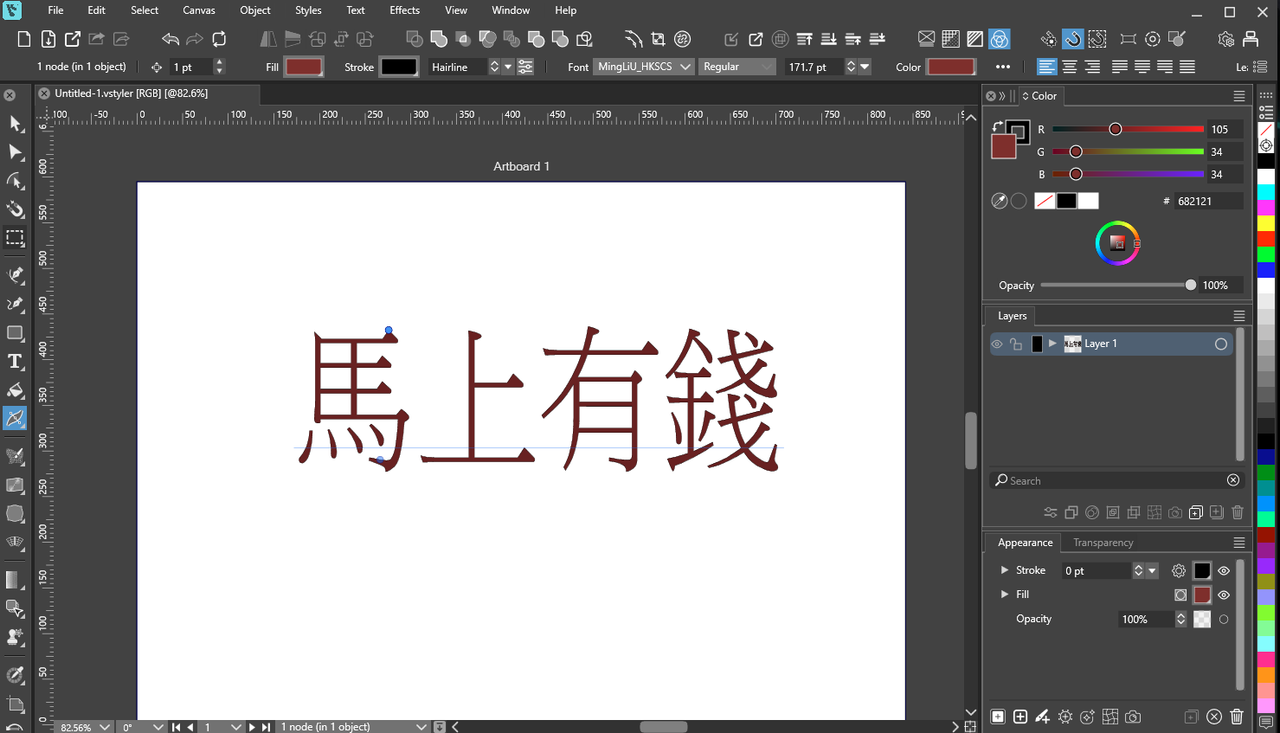The width and height of the screenshot is (1280, 733).
Task: Toggle the Fill attribute visibility eye
Action: pos(1223,595)
